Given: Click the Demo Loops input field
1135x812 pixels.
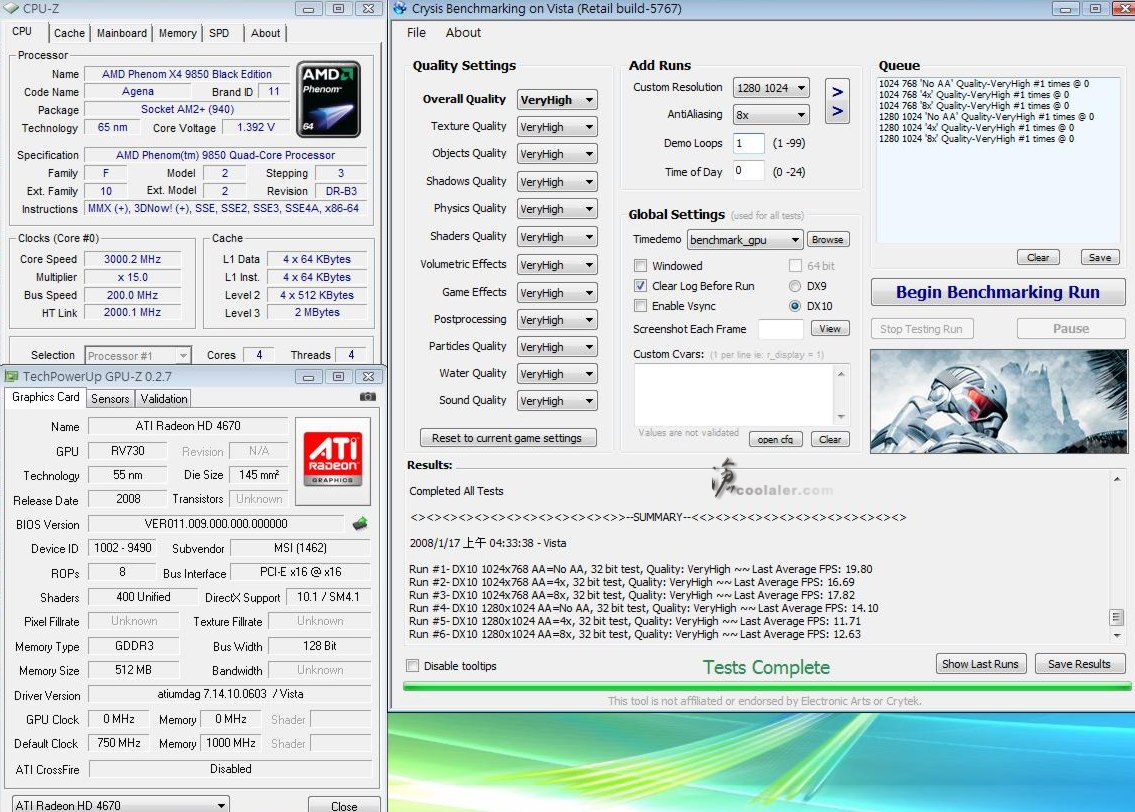Looking at the screenshot, I should pos(748,143).
